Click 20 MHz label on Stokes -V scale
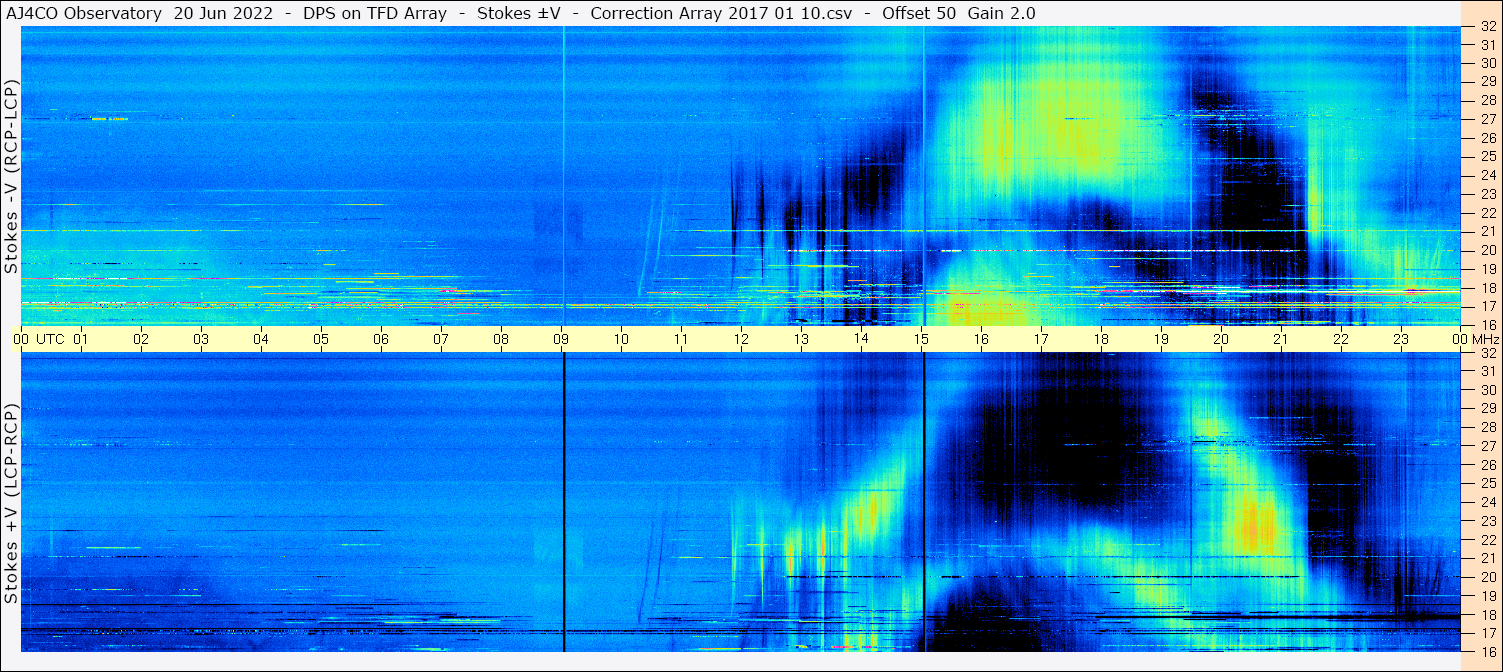Screen dimensions: 1503x672 click(1487, 250)
